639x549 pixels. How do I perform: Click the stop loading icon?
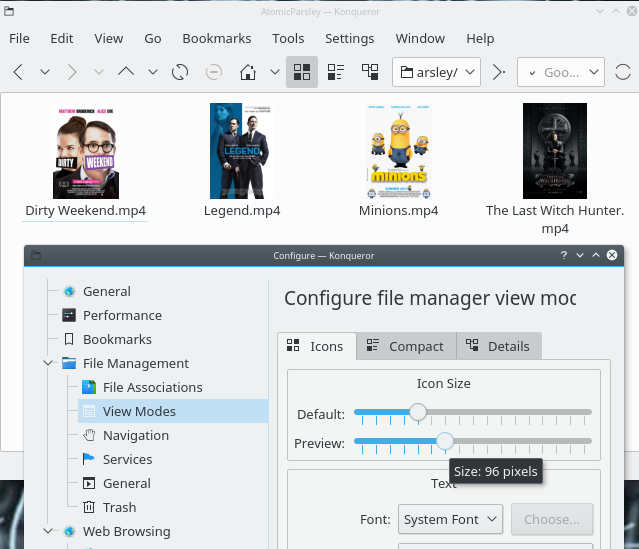[214, 72]
